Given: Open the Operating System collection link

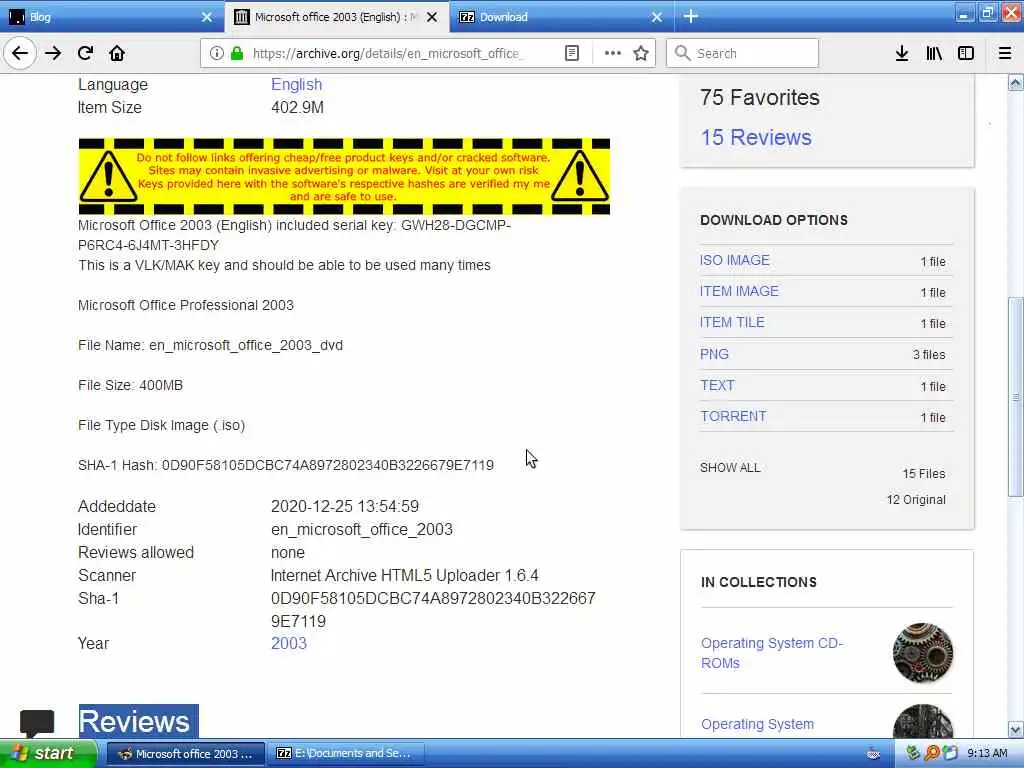Looking at the screenshot, I should click(x=758, y=724).
